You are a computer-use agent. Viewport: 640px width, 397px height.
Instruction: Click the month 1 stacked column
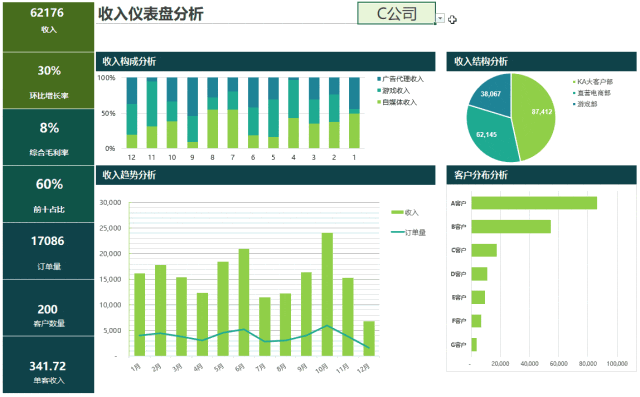coord(354,113)
